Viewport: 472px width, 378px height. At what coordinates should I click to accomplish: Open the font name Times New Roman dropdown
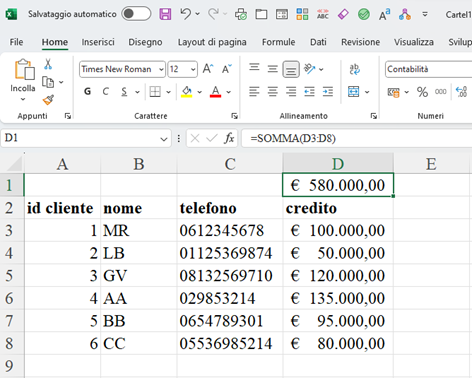pyautogui.click(x=161, y=69)
